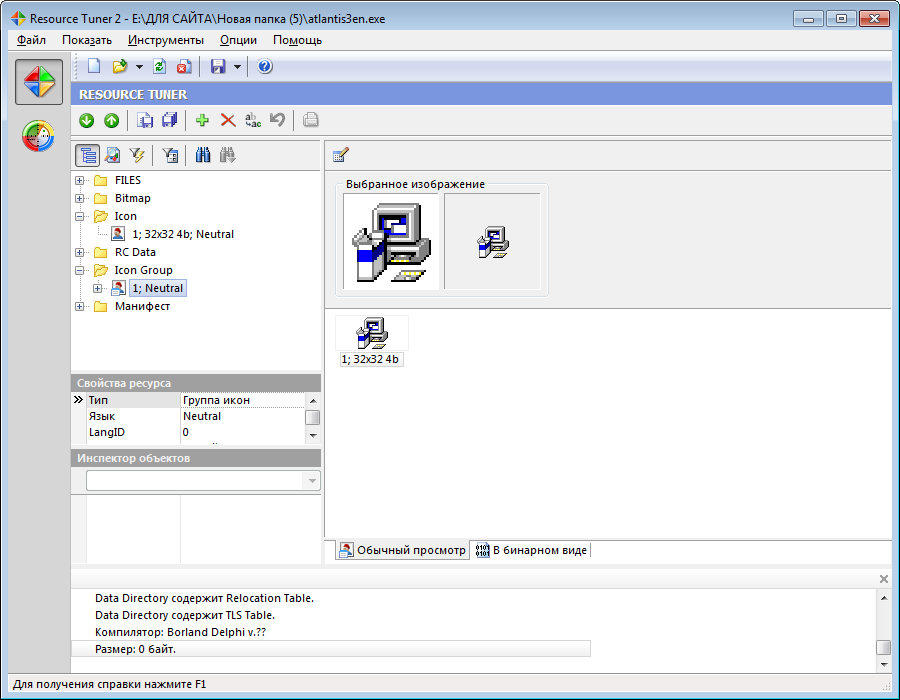Screen dimensions: 900x700
Task: Click the Save resource icon
Action: click(145, 120)
